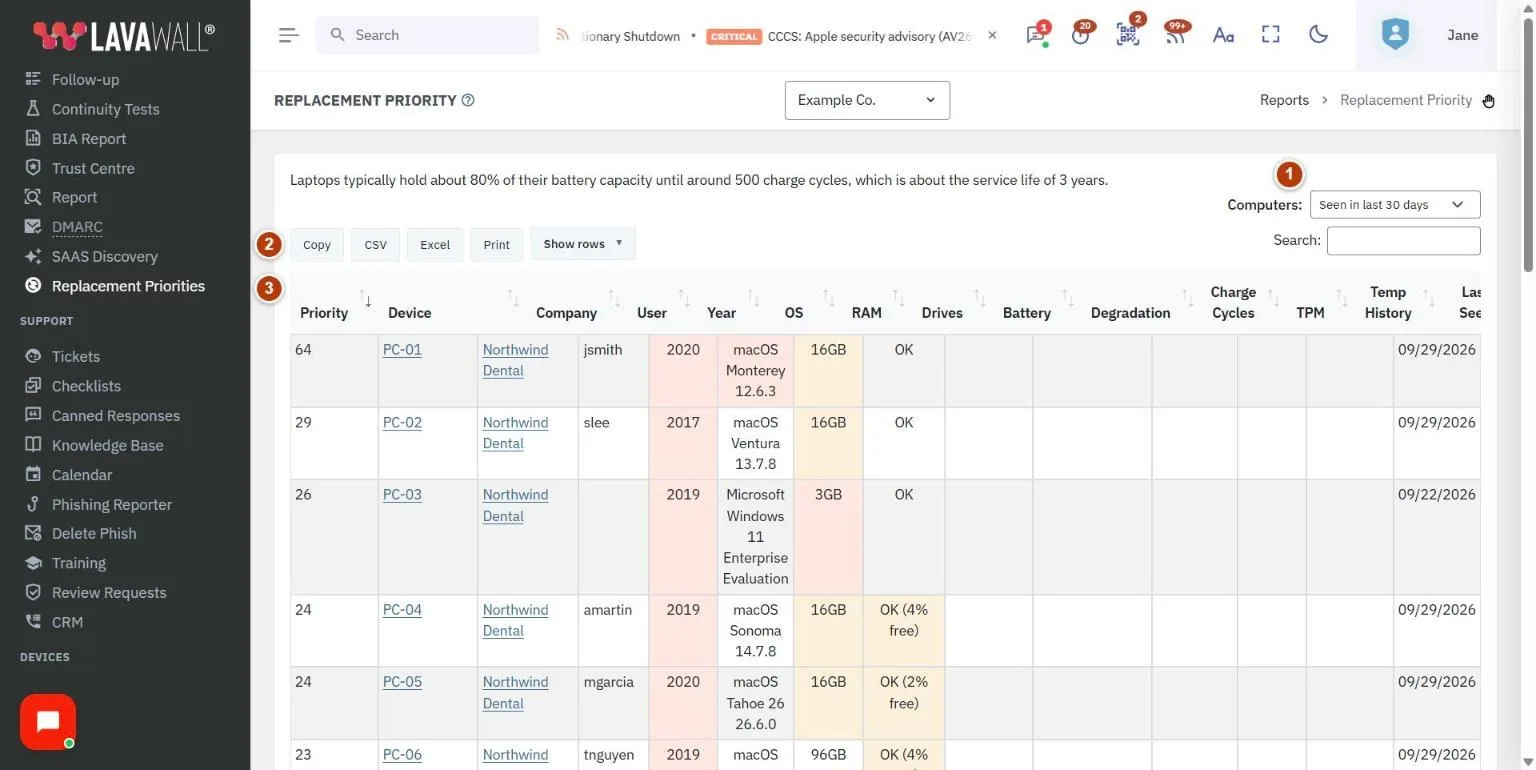Go to Reports breadcrumb
Viewport: 1536px width, 770px height.
tap(1284, 100)
